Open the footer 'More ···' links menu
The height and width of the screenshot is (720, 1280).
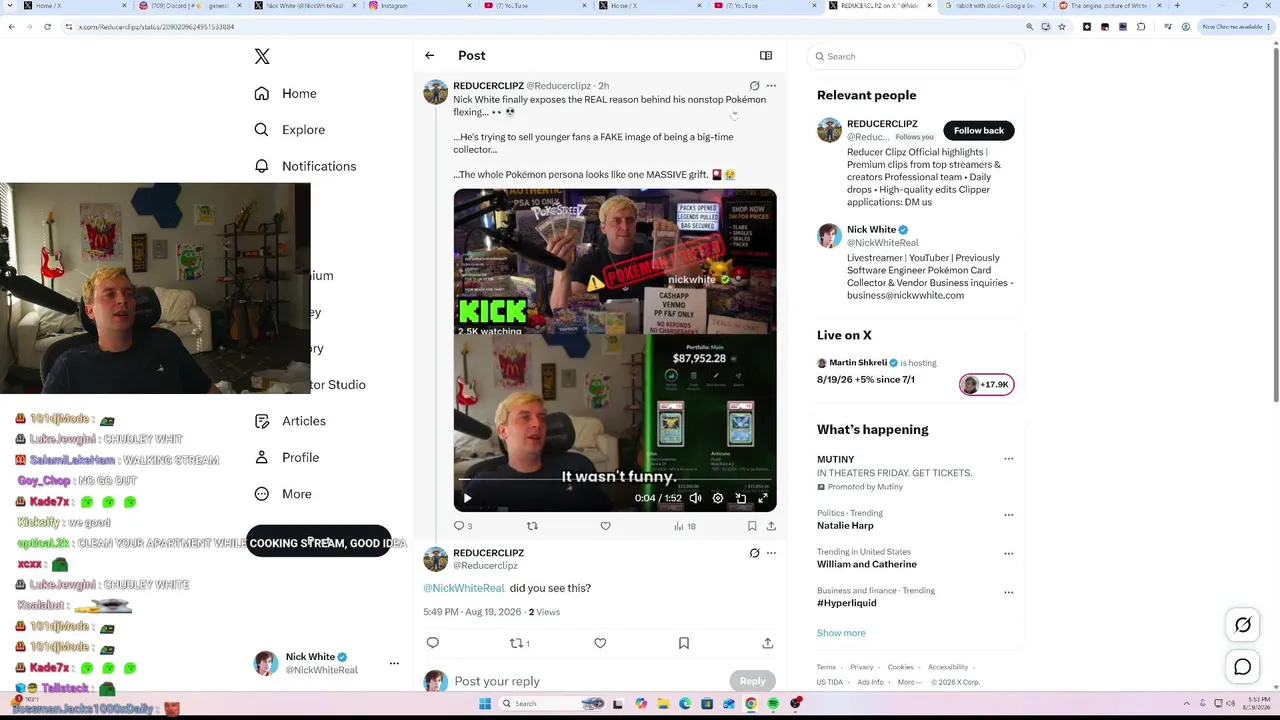click(909, 682)
